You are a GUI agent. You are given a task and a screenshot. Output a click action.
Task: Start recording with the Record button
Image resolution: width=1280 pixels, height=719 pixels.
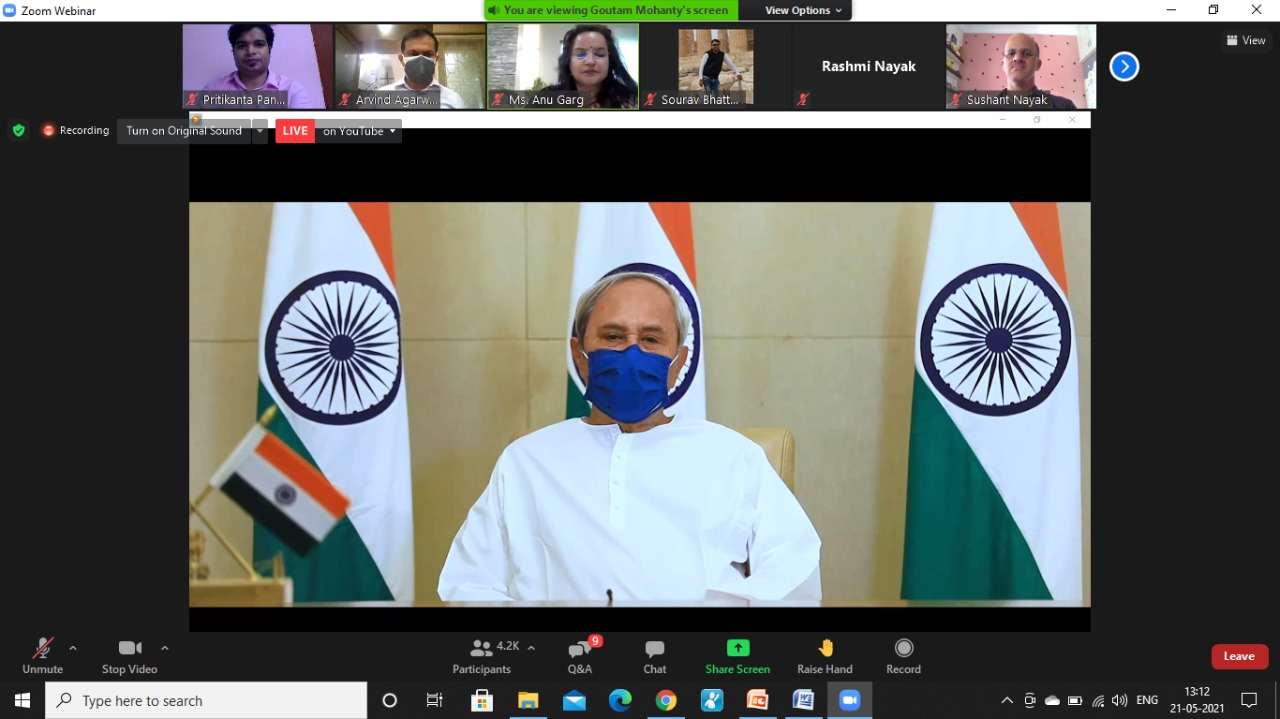coord(904,656)
